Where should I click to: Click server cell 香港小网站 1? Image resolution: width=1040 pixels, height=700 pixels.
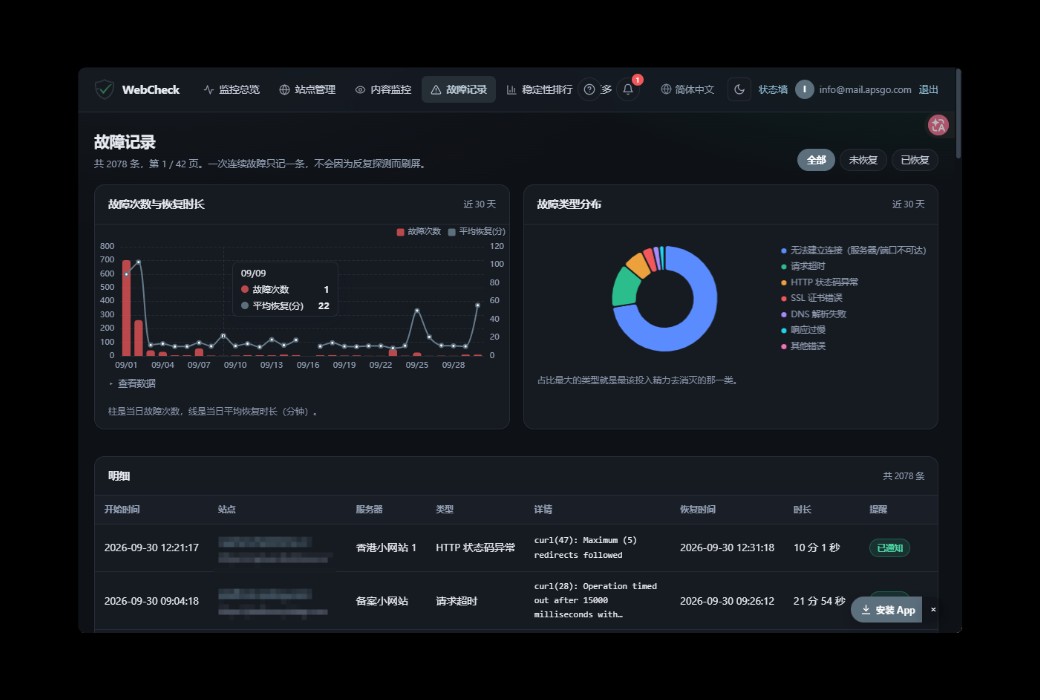(386, 548)
